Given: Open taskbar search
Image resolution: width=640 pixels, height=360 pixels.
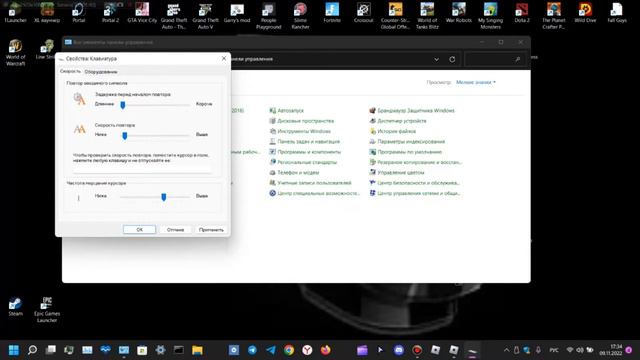Looking at the screenshot, I should click(x=32, y=350).
